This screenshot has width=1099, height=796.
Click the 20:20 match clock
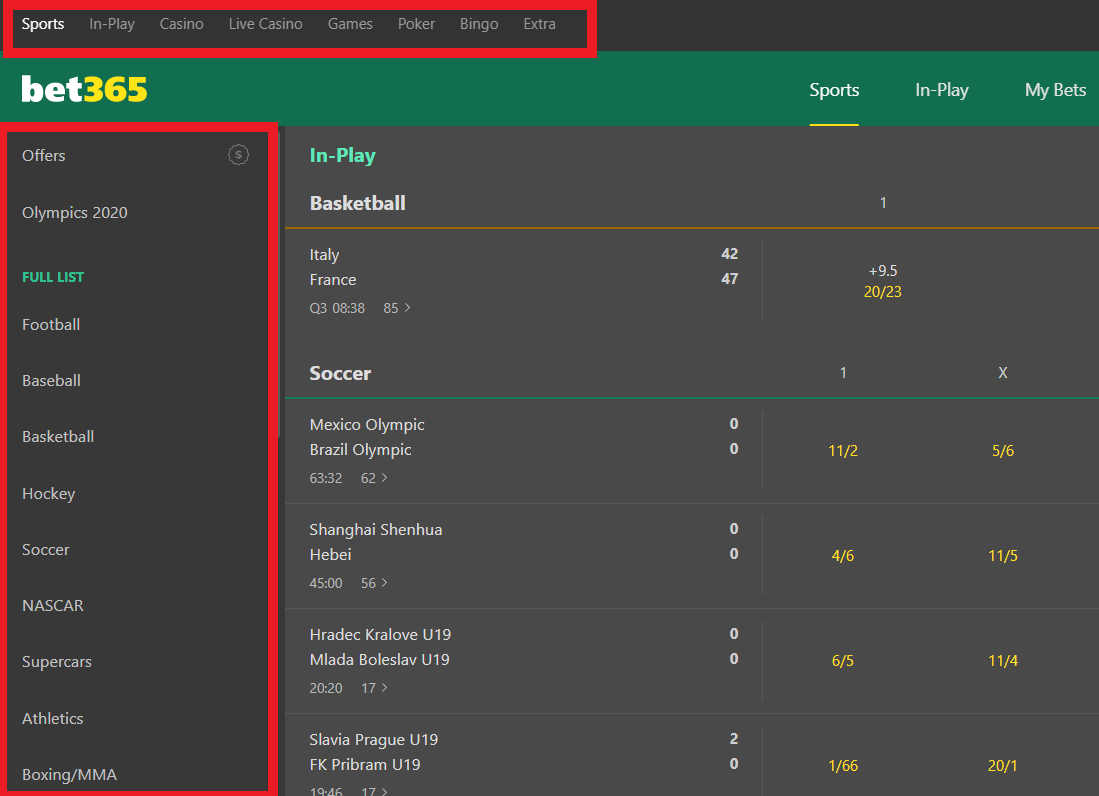pos(326,688)
